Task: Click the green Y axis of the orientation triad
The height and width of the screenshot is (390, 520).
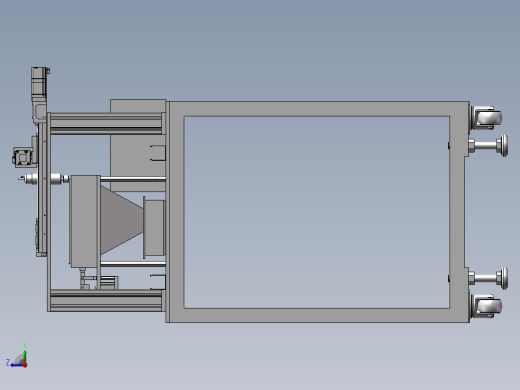Action: [25, 355]
